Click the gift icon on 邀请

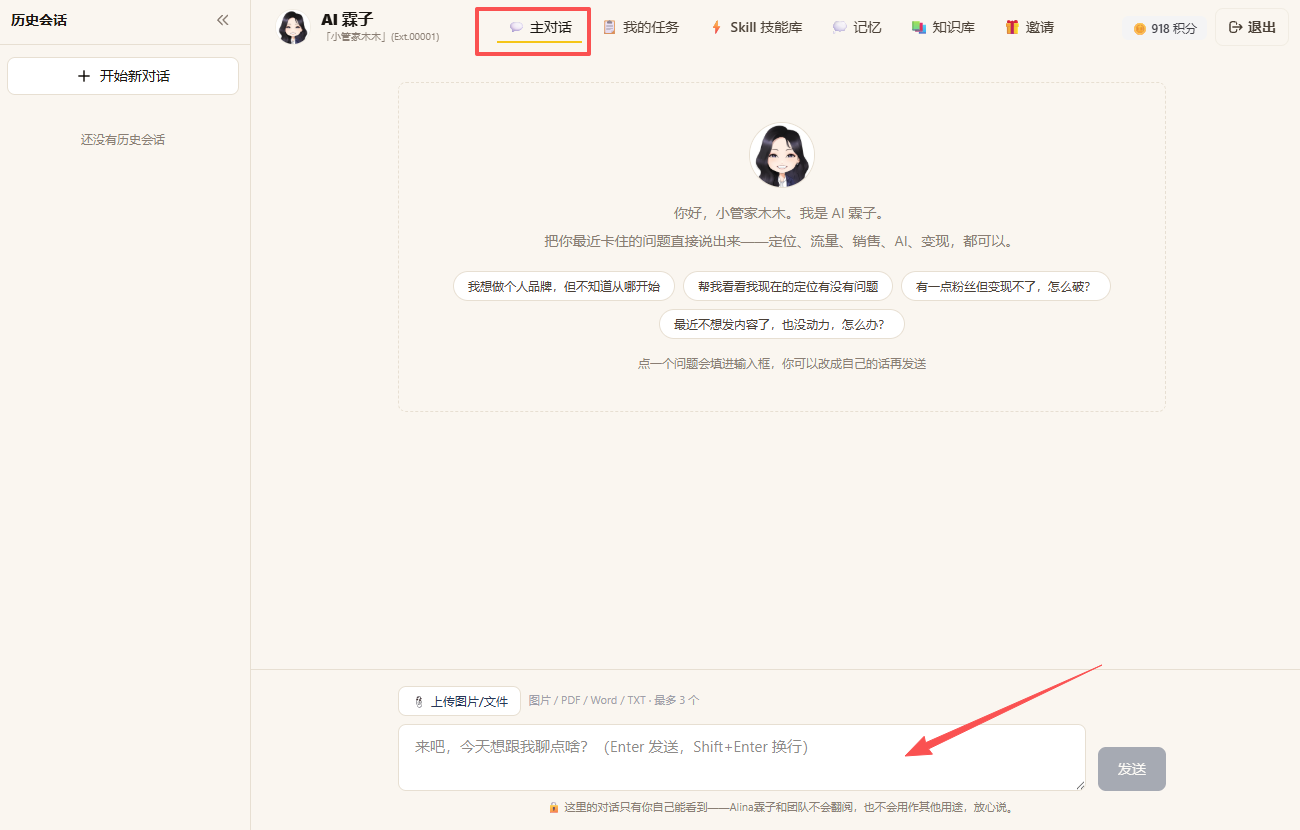[1012, 28]
